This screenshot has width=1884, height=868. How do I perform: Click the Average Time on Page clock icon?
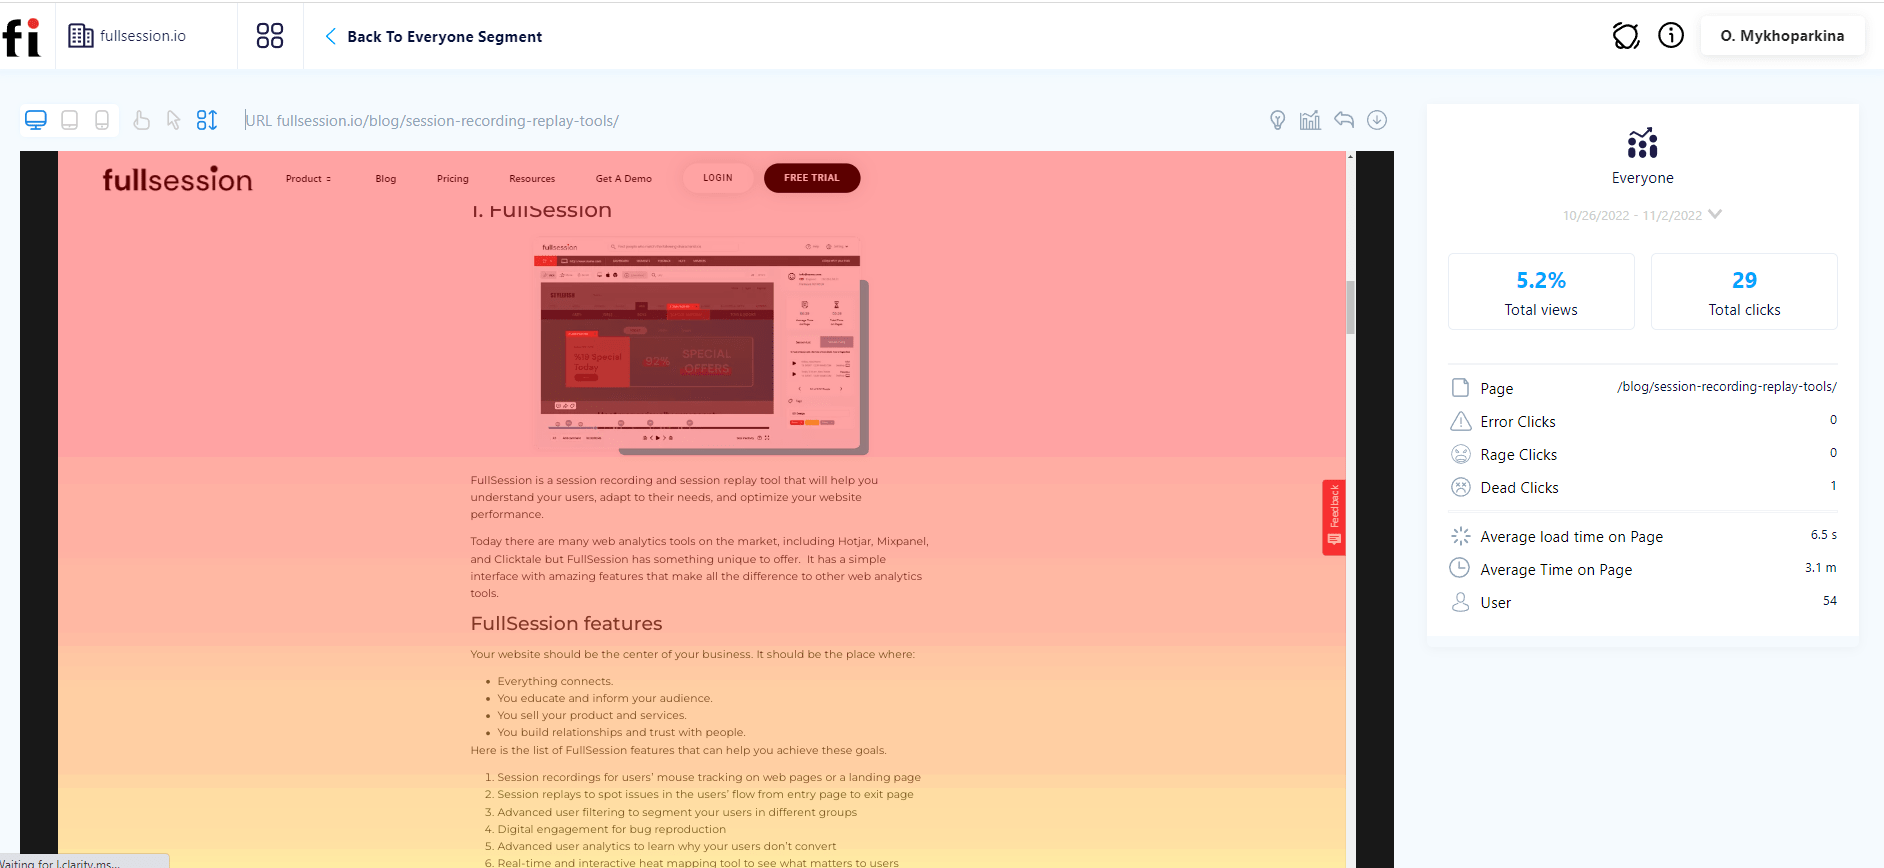click(x=1460, y=568)
